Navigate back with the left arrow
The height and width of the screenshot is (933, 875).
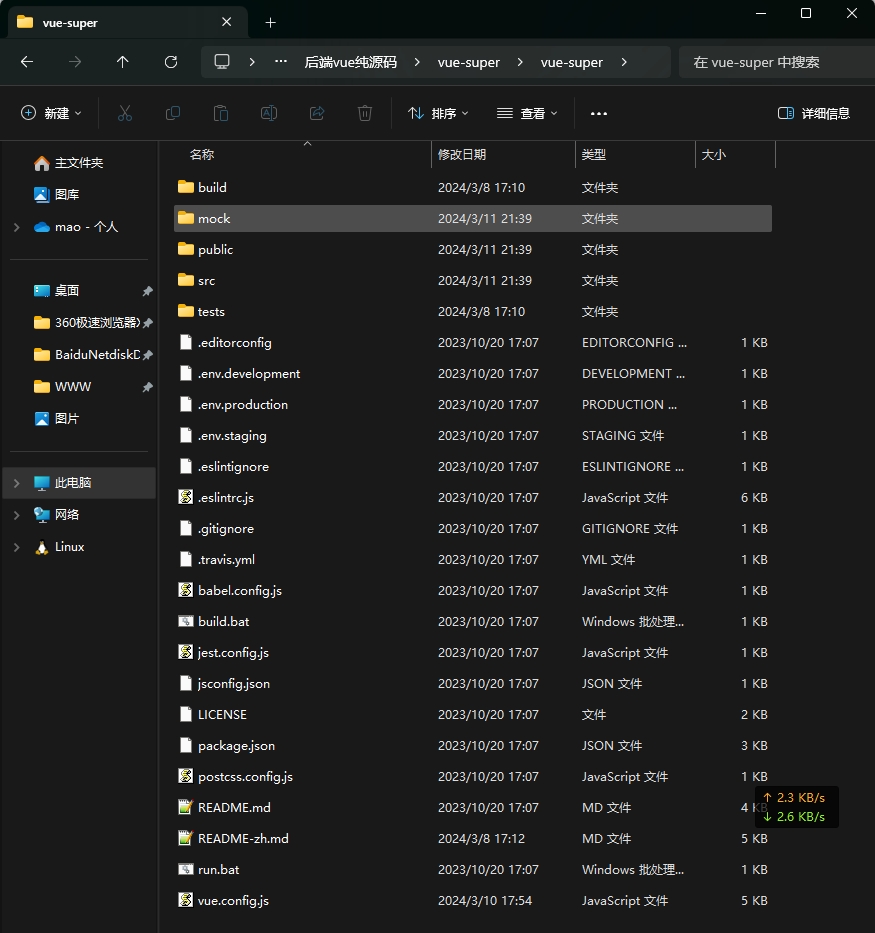coord(27,62)
